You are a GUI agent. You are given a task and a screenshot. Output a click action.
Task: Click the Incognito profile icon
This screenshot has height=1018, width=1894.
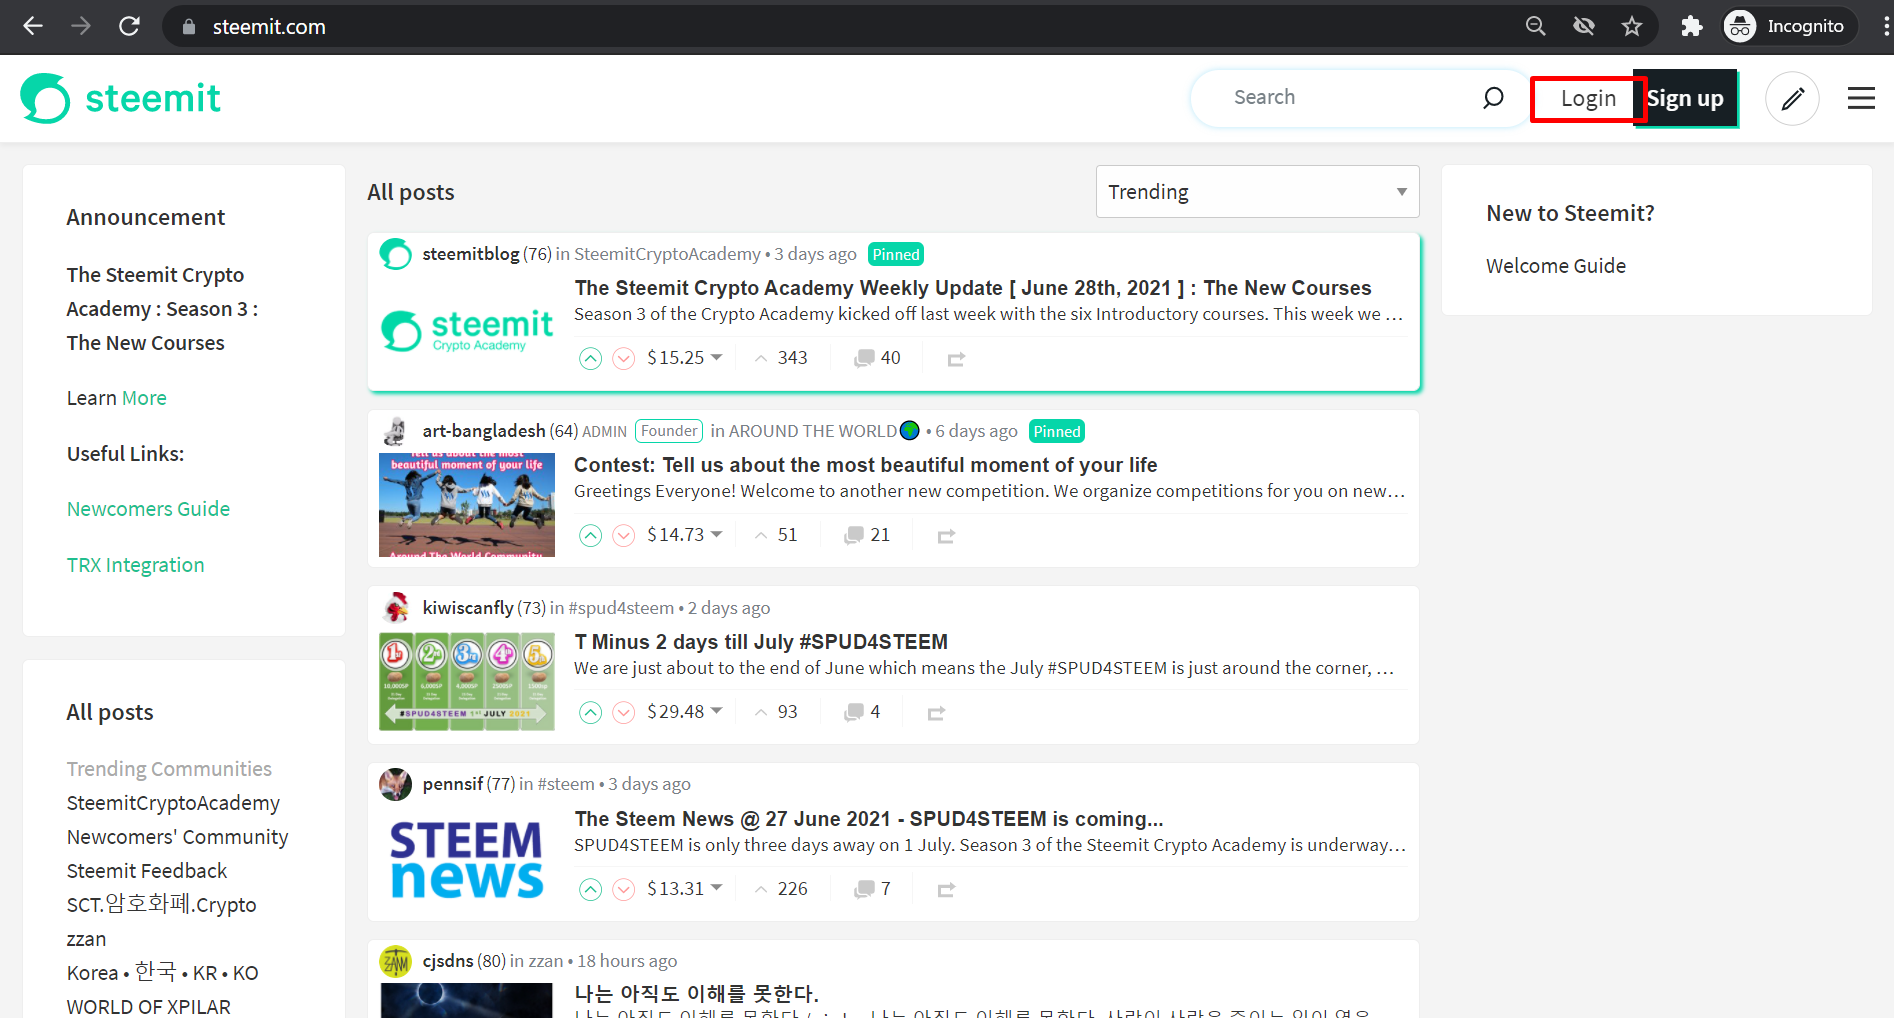point(1740,26)
